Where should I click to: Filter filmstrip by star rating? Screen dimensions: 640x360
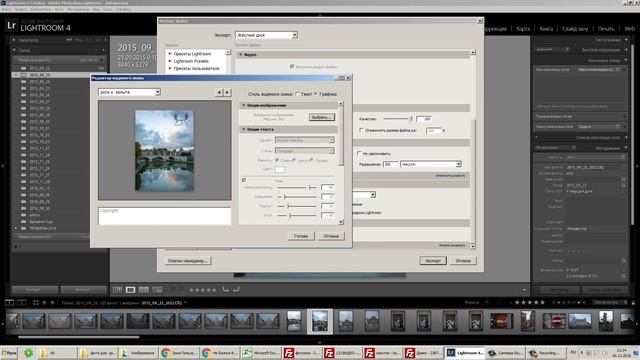click(529, 302)
